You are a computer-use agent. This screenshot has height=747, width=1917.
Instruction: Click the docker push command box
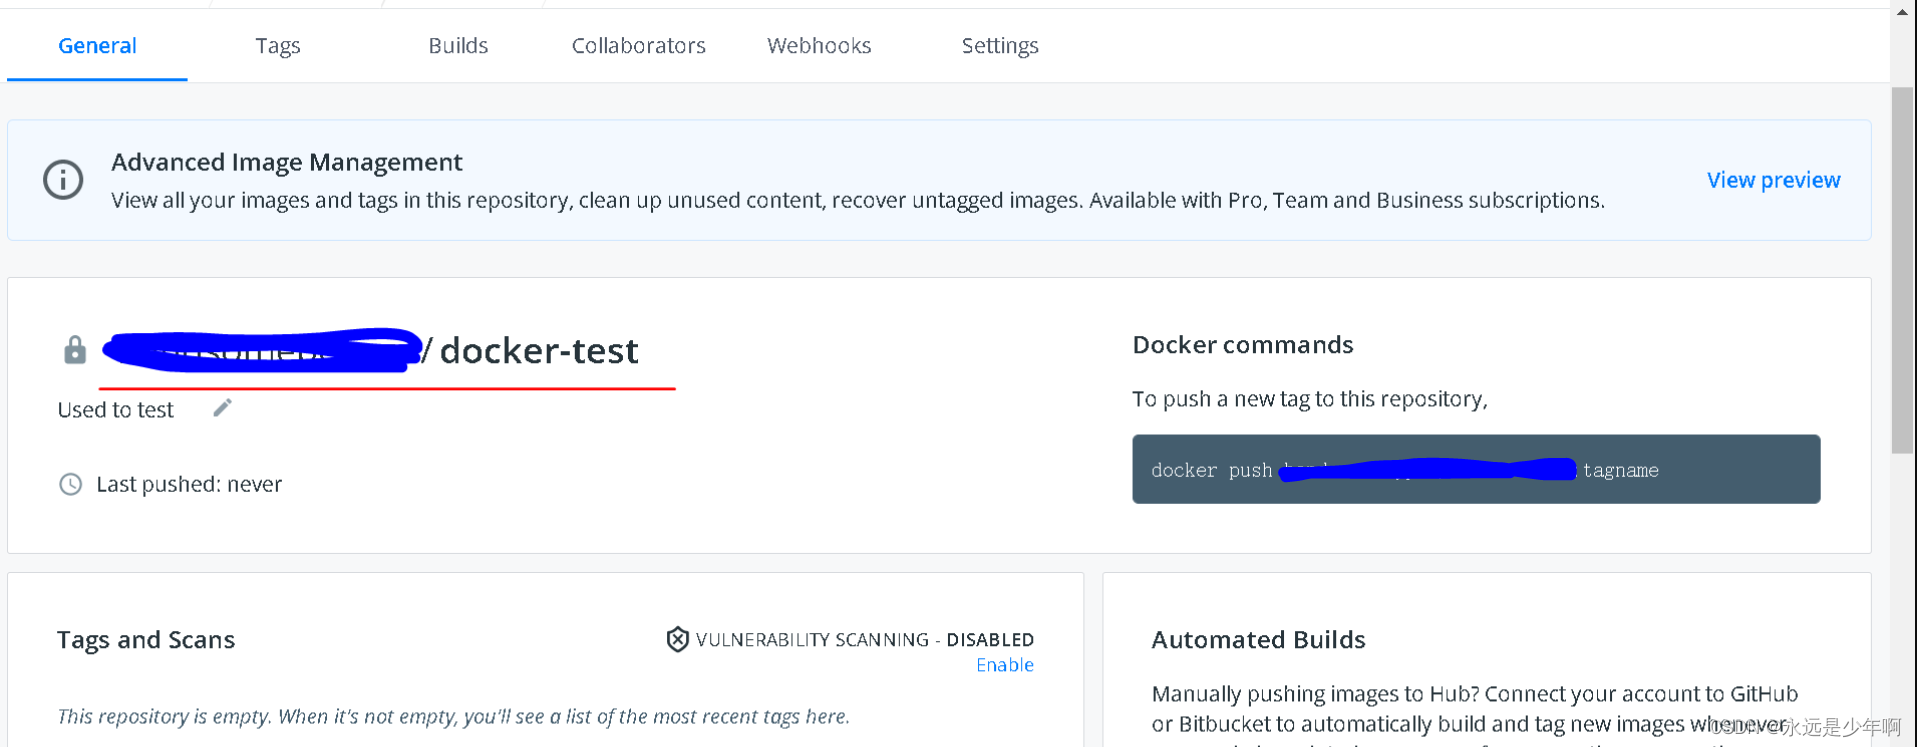1476,469
